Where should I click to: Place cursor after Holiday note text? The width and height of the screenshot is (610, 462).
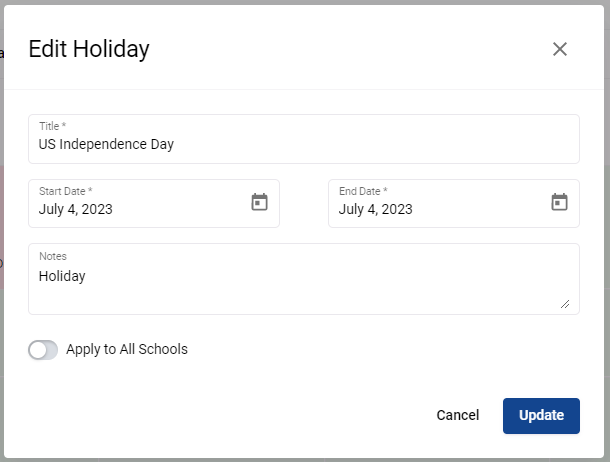pyautogui.click(x=86, y=276)
